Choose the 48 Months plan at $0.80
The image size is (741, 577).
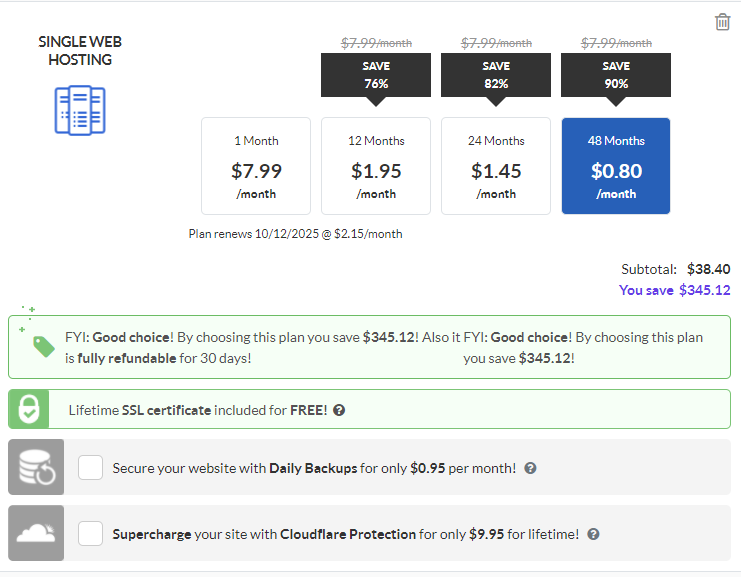pos(616,166)
